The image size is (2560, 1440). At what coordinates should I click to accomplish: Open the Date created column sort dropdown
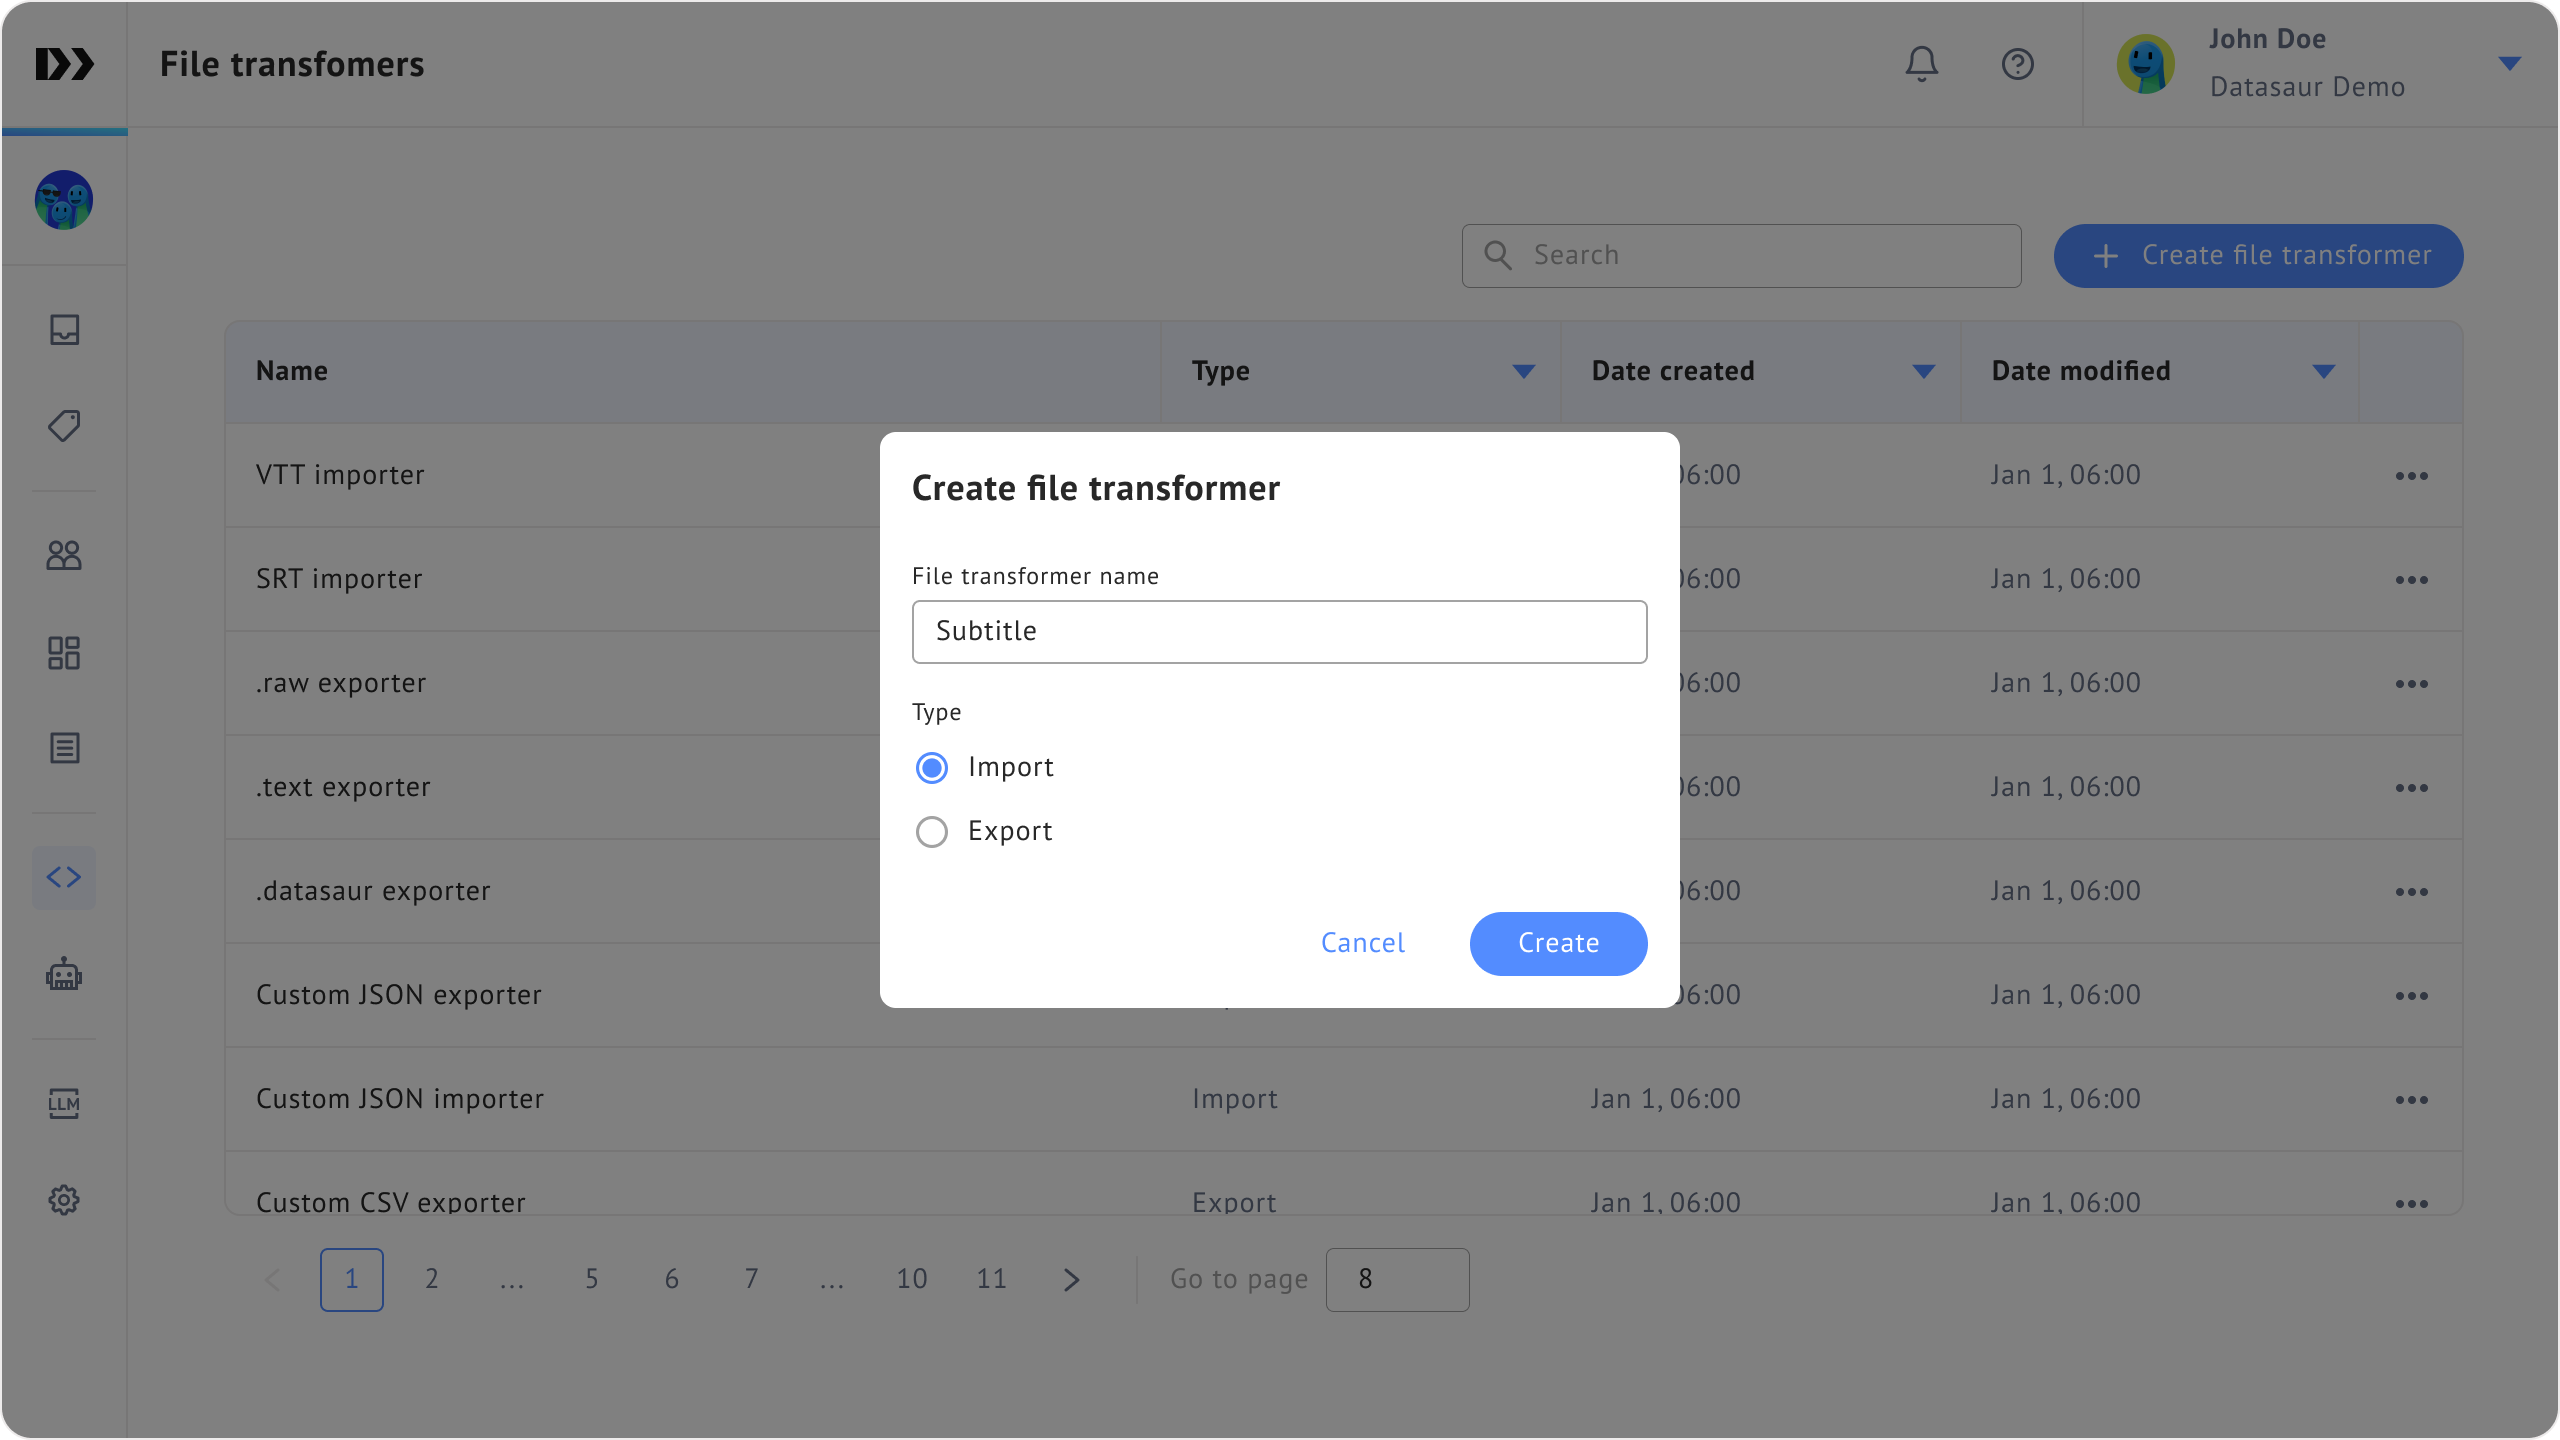(x=1923, y=372)
